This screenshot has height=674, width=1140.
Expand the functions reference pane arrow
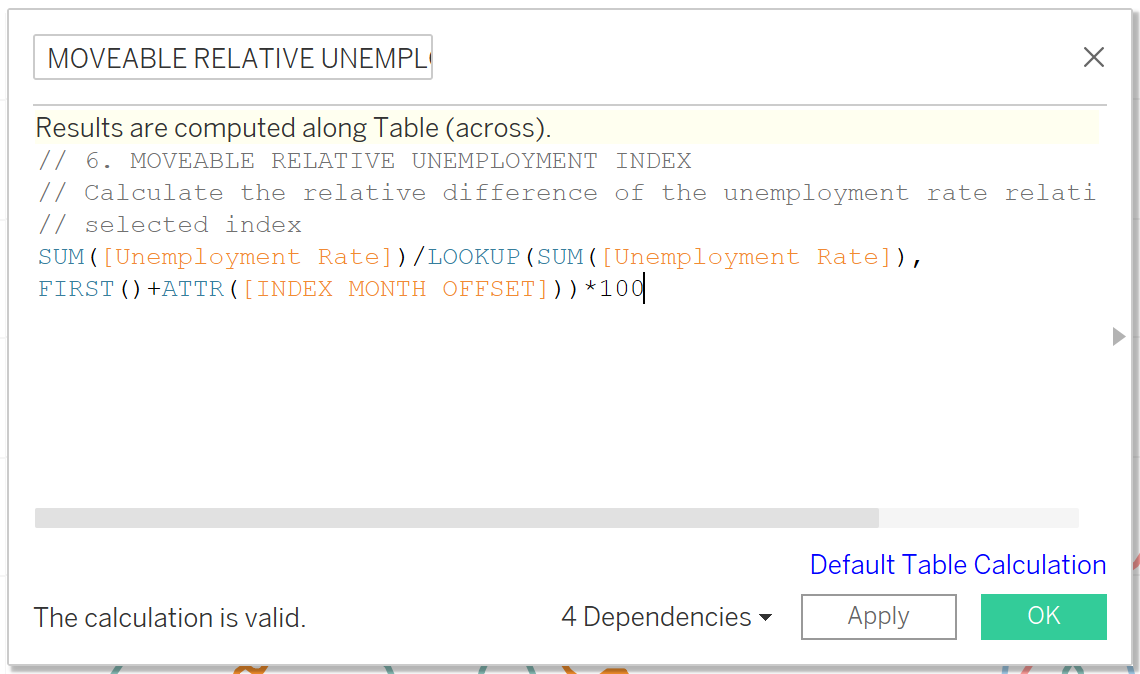click(1117, 337)
